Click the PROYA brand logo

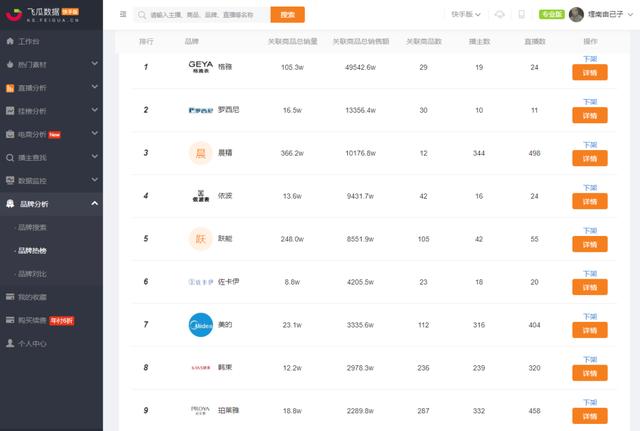click(200, 410)
